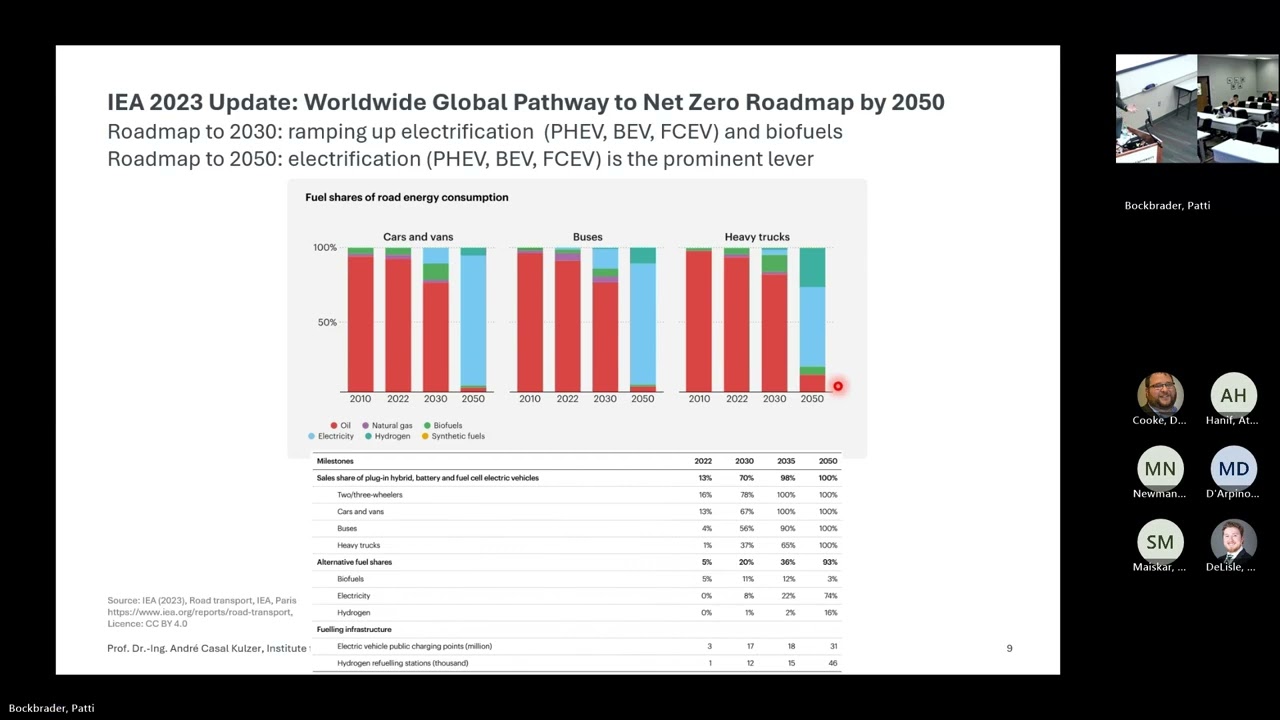Click the 'Buses' chart title
Image resolution: width=1280 pixels, height=720 pixels.
588,237
